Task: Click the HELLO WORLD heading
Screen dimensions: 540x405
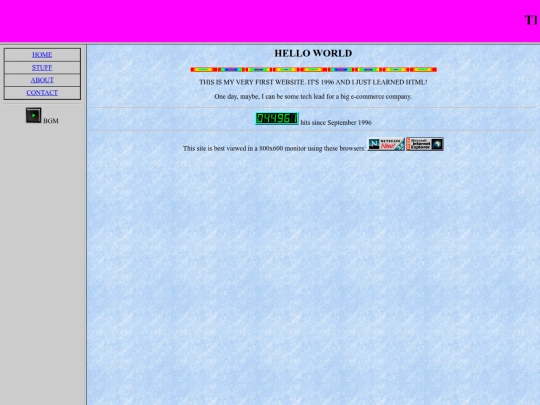Action: pyautogui.click(x=313, y=53)
